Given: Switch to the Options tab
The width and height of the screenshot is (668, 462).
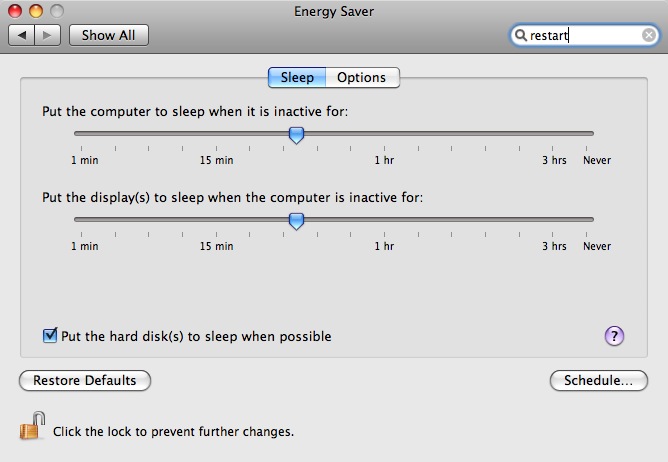Looking at the screenshot, I should pos(362,78).
